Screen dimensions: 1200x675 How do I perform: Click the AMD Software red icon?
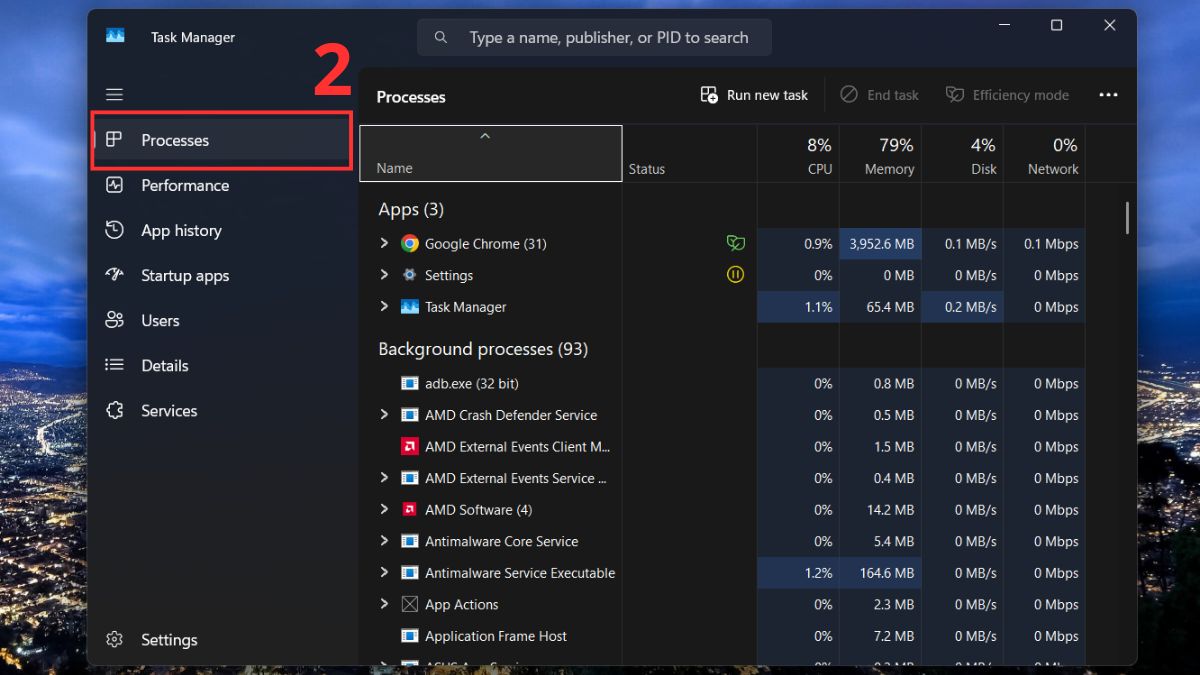click(x=409, y=509)
